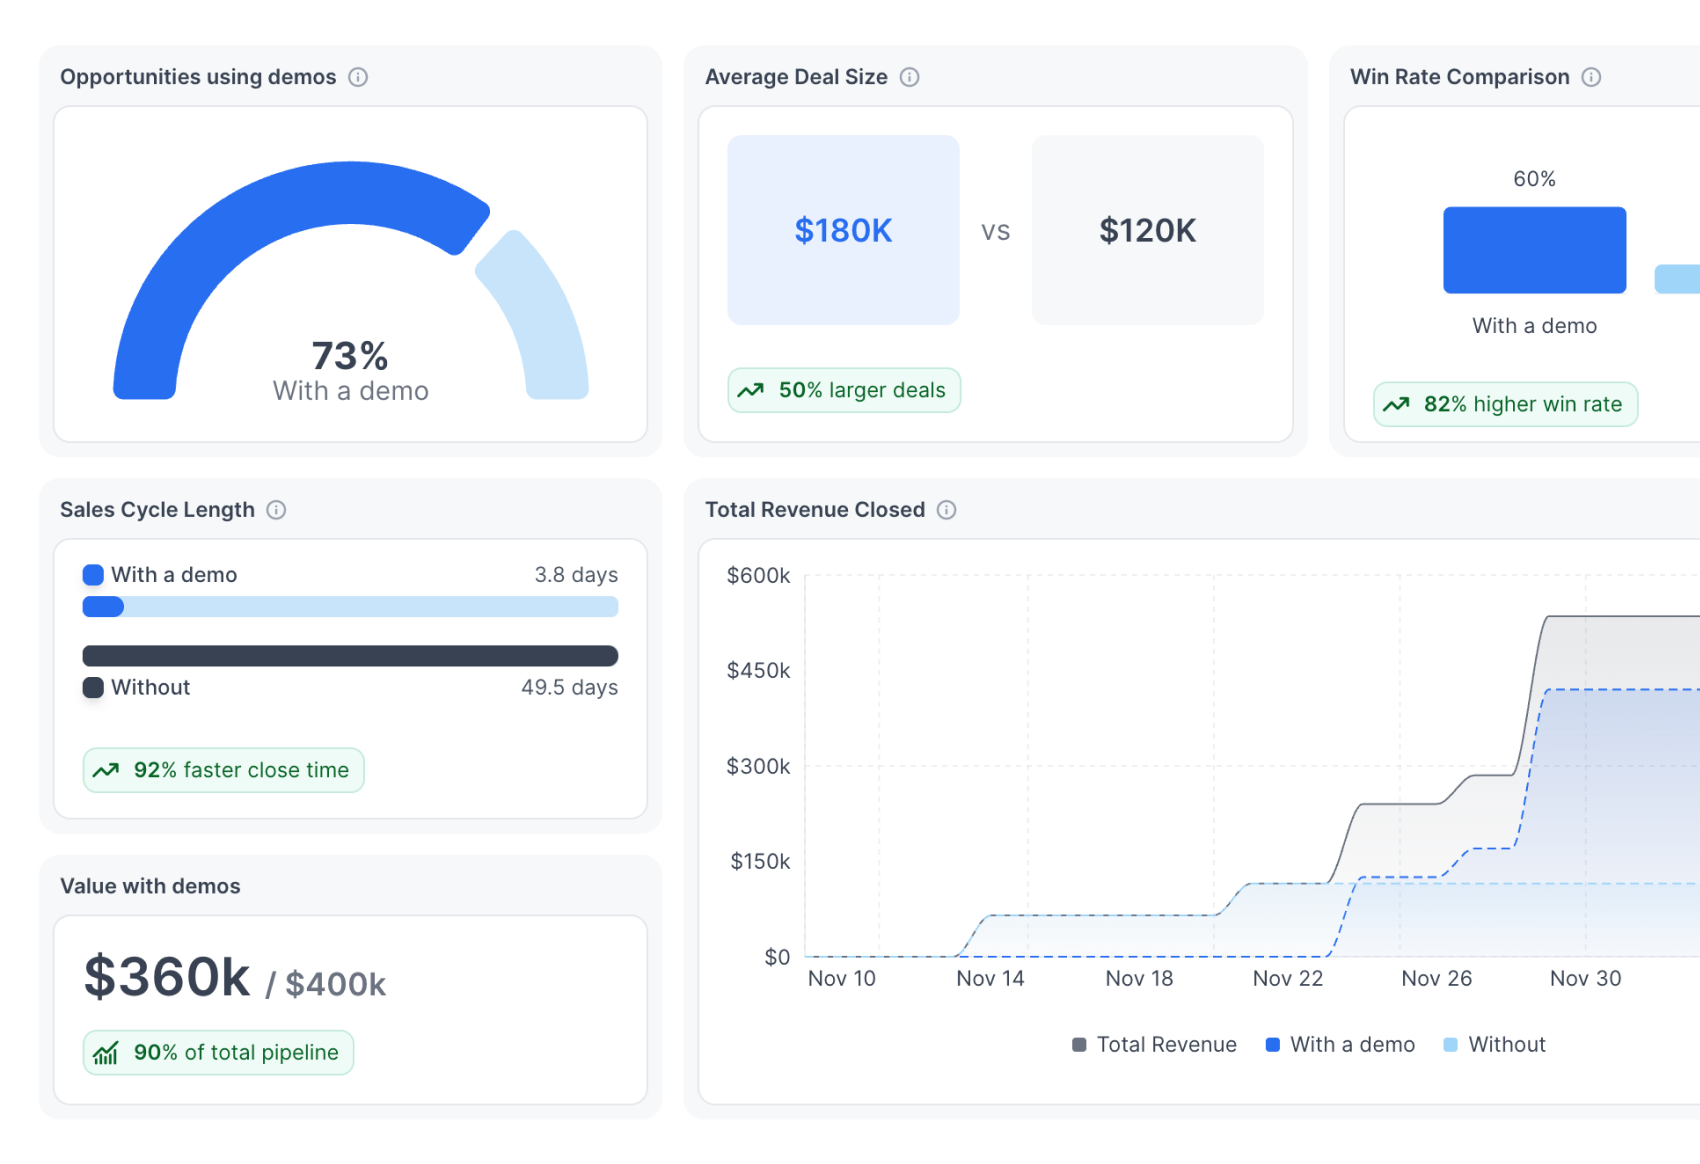Image resolution: width=1700 pixels, height=1164 pixels.
Task: Click blue With a demo legend swatch in Sales Cycle
Action: (x=93, y=575)
